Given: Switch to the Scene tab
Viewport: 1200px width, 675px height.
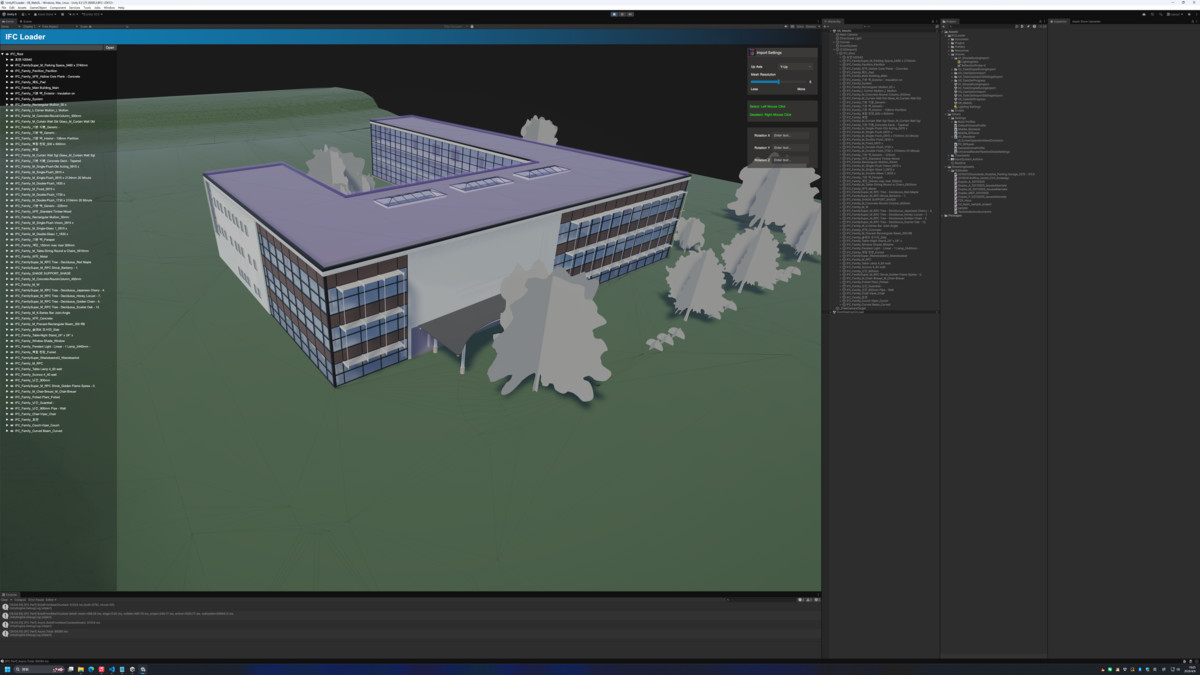Looking at the screenshot, I should pyautogui.click(x=26, y=21).
